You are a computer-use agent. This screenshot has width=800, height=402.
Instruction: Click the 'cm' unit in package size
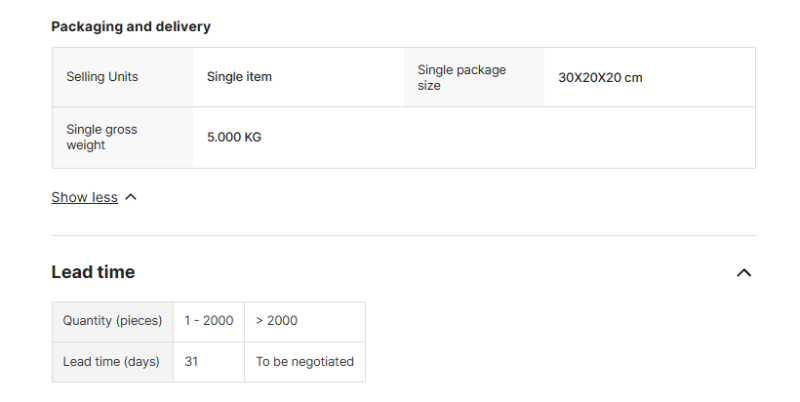coord(633,77)
